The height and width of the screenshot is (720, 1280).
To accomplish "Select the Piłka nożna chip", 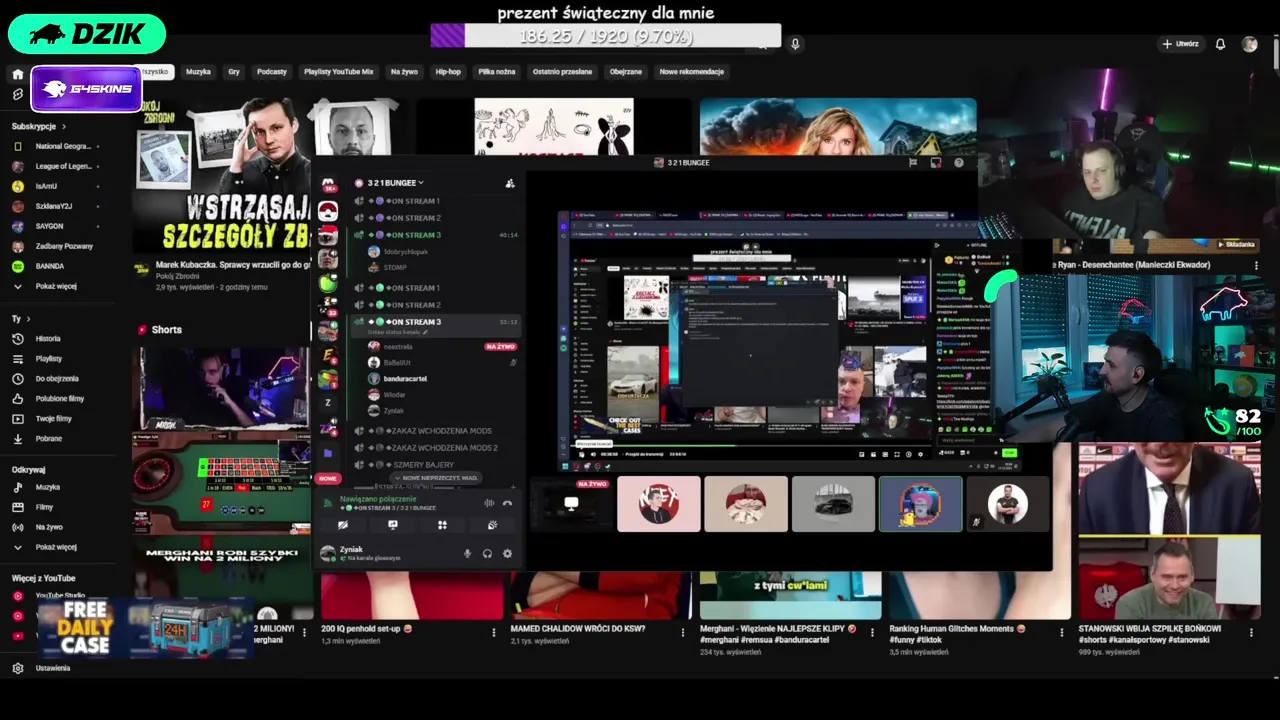I will pos(497,72).
